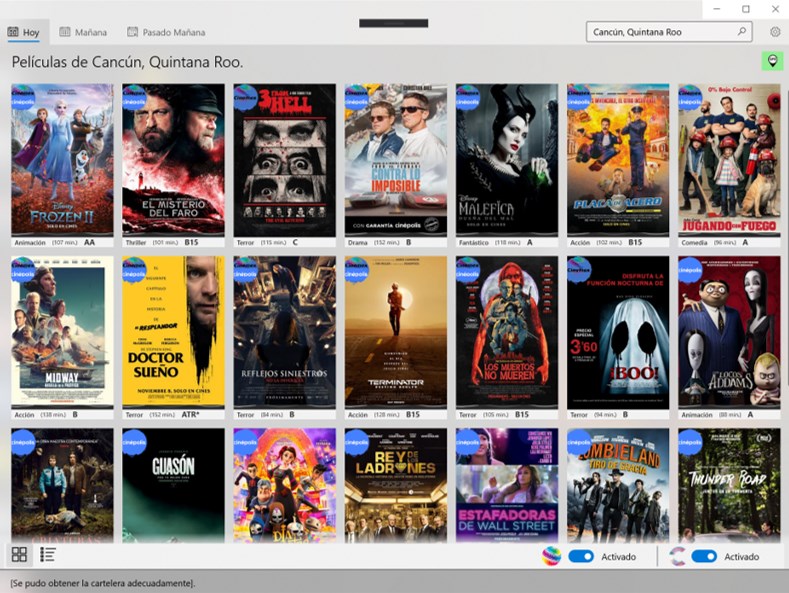Toggle the Cinépolis cartelera switch

pyautogui.click(x=704, y=556)
